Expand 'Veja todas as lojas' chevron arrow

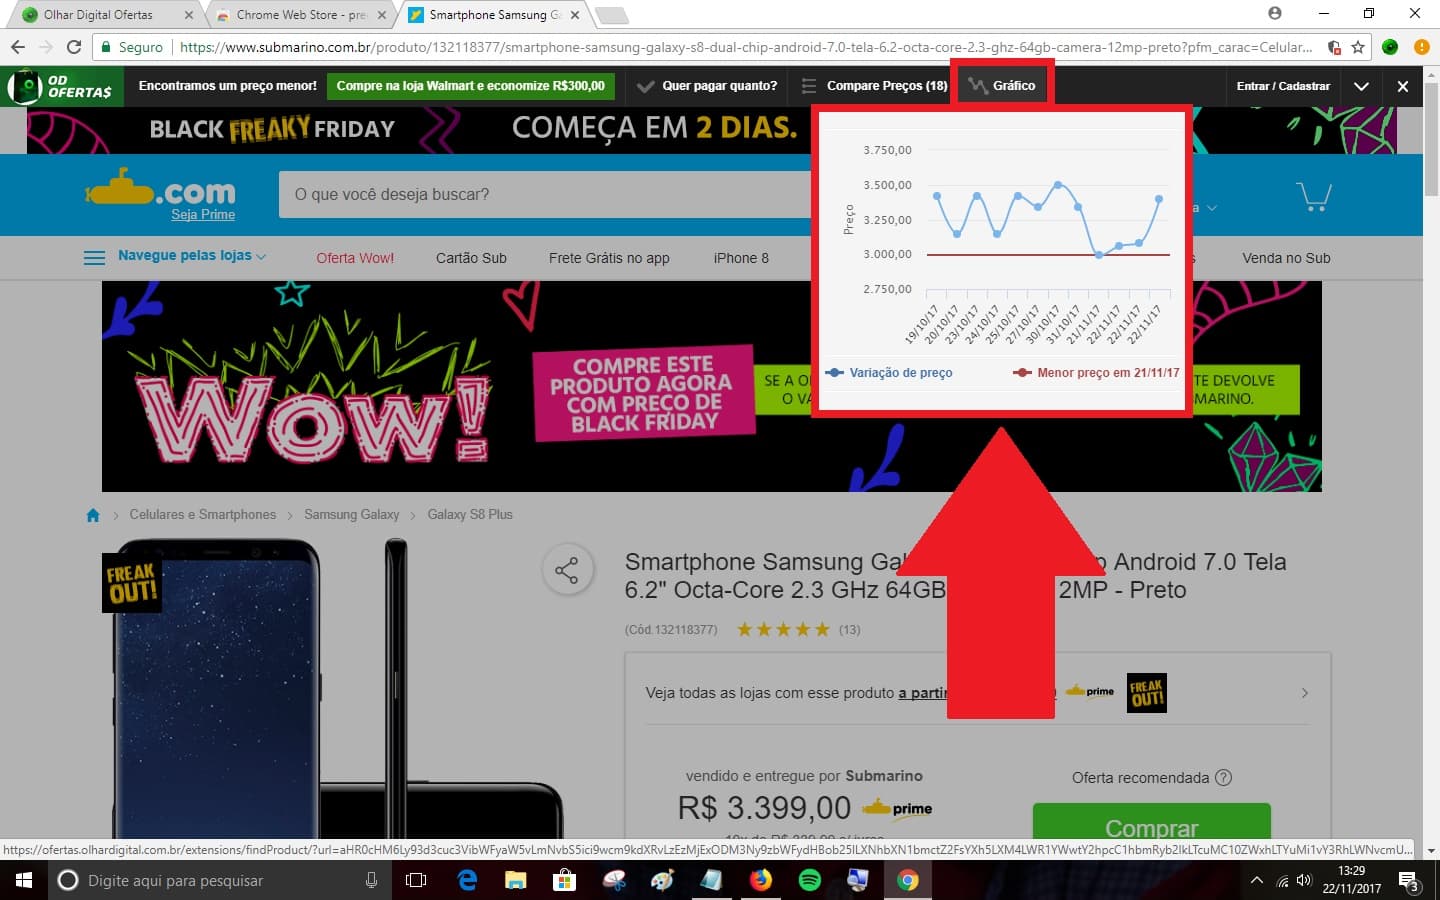(1304, 693)
